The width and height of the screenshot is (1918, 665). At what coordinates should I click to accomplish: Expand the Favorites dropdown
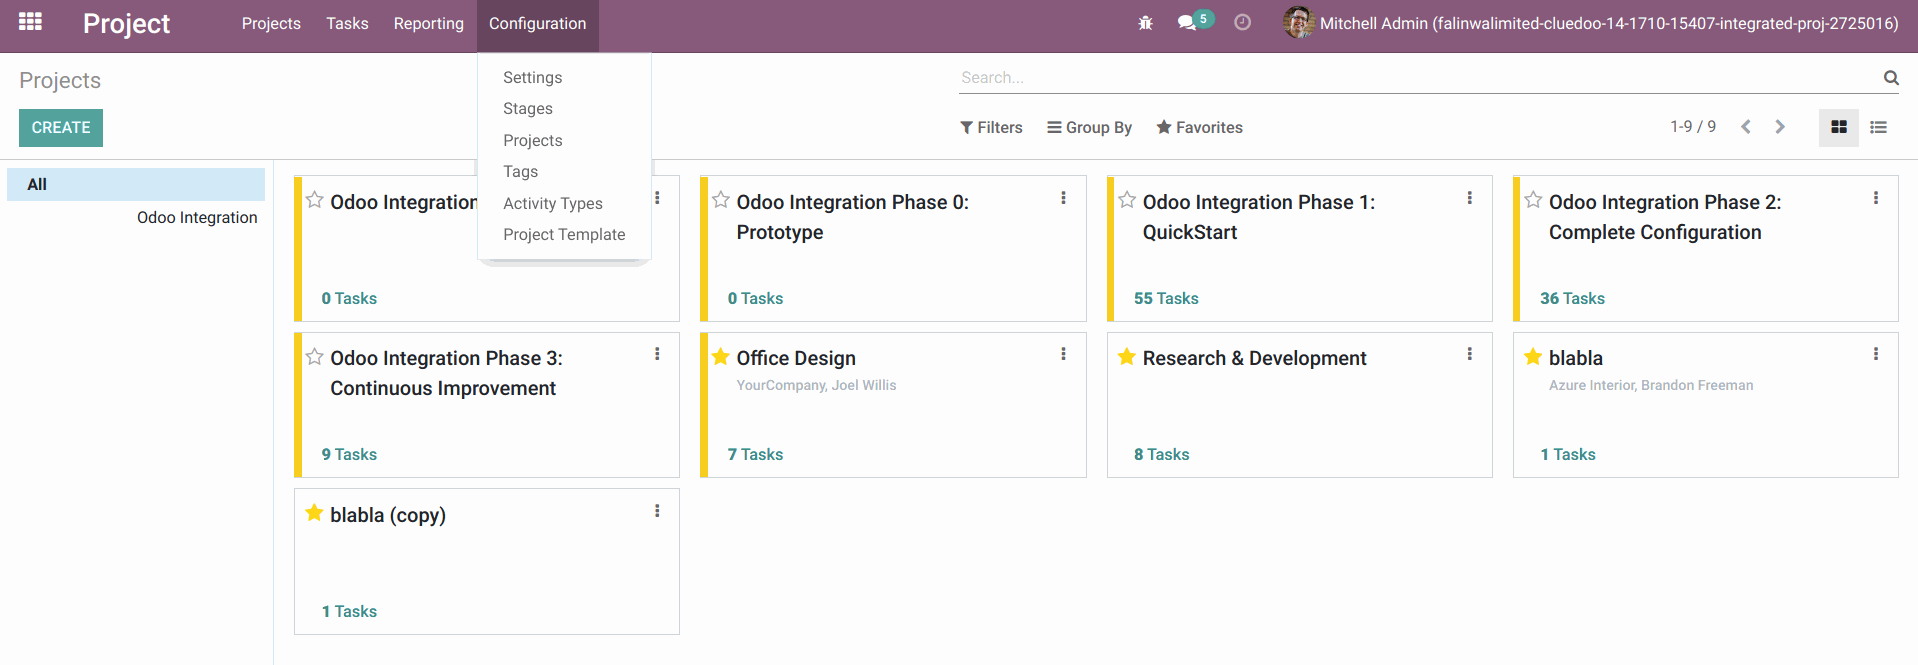click(1199, 127)
